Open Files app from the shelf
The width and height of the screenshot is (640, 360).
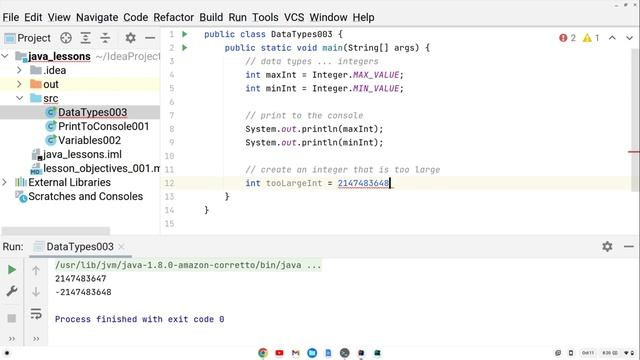point(312,353)
